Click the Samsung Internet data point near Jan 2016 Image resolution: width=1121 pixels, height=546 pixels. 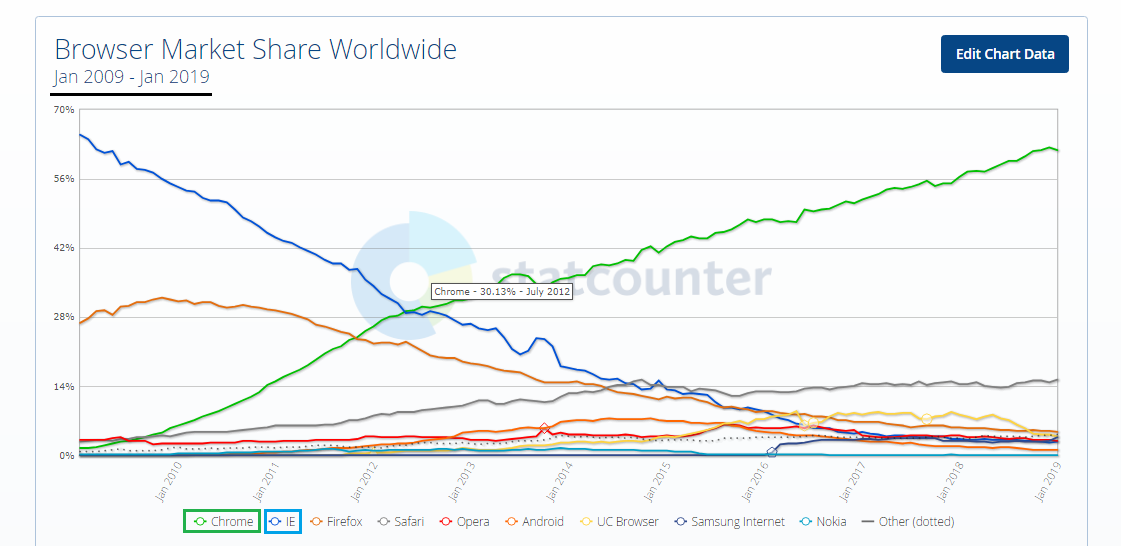(x=771, y=452)
